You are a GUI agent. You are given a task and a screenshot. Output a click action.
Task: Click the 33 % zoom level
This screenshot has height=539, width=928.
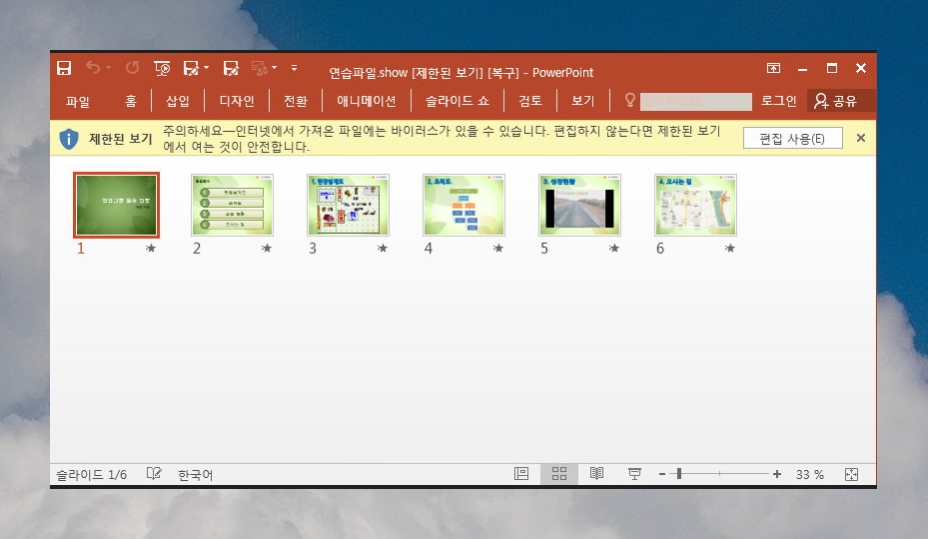[810, 475]
